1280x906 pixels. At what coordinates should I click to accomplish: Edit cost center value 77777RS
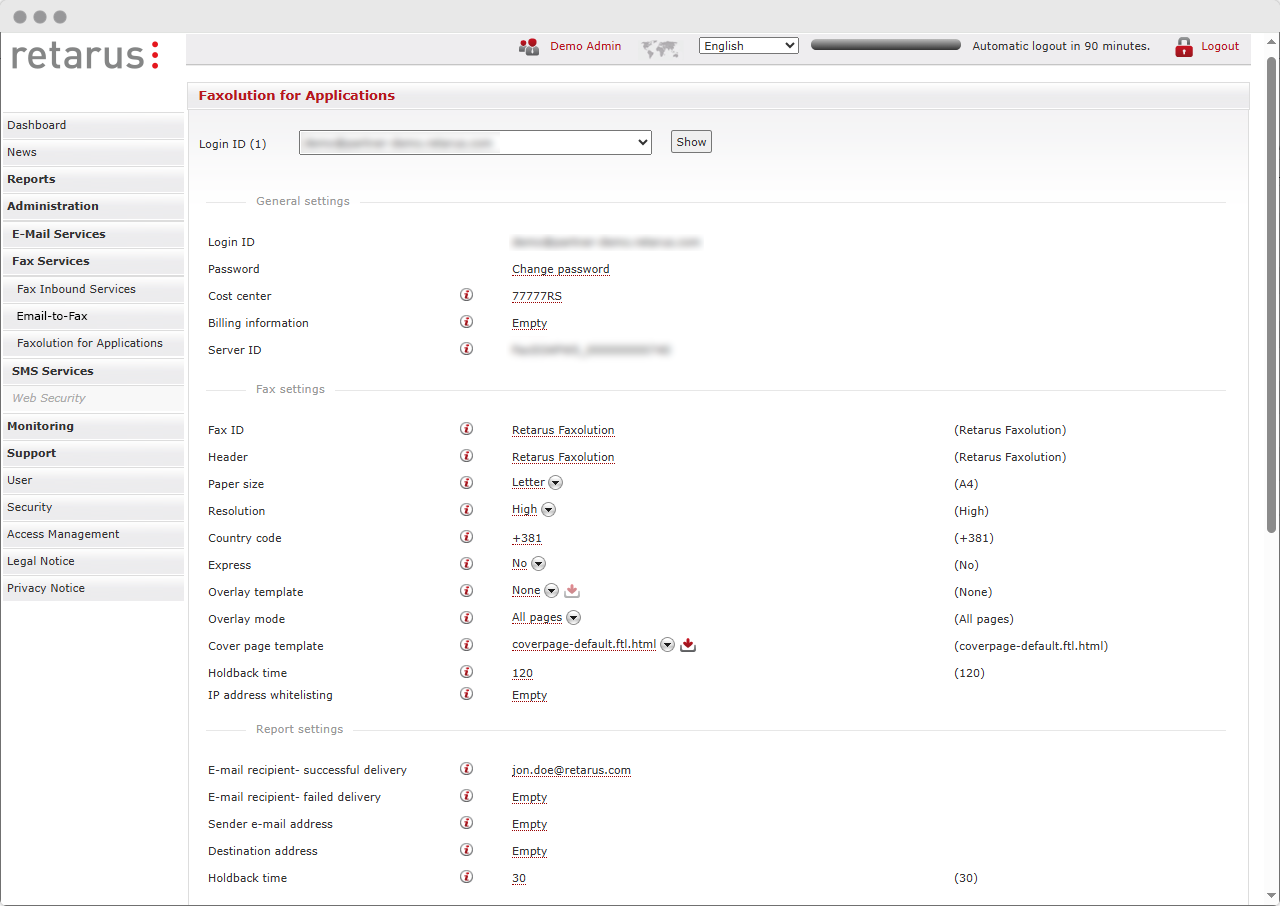(537, 296)
